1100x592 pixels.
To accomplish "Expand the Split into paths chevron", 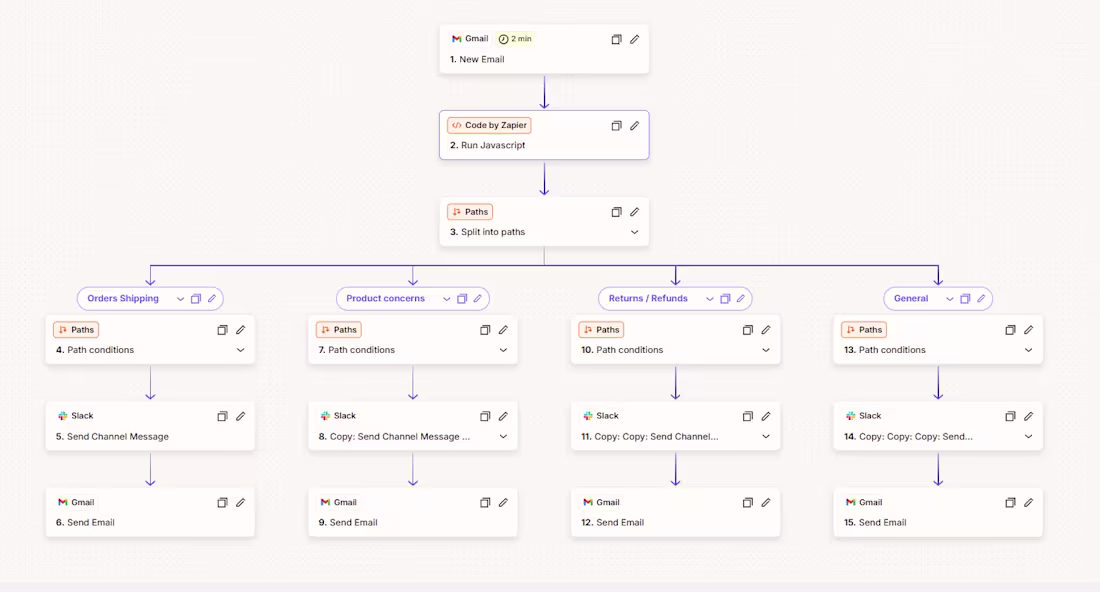I will 634,232.
